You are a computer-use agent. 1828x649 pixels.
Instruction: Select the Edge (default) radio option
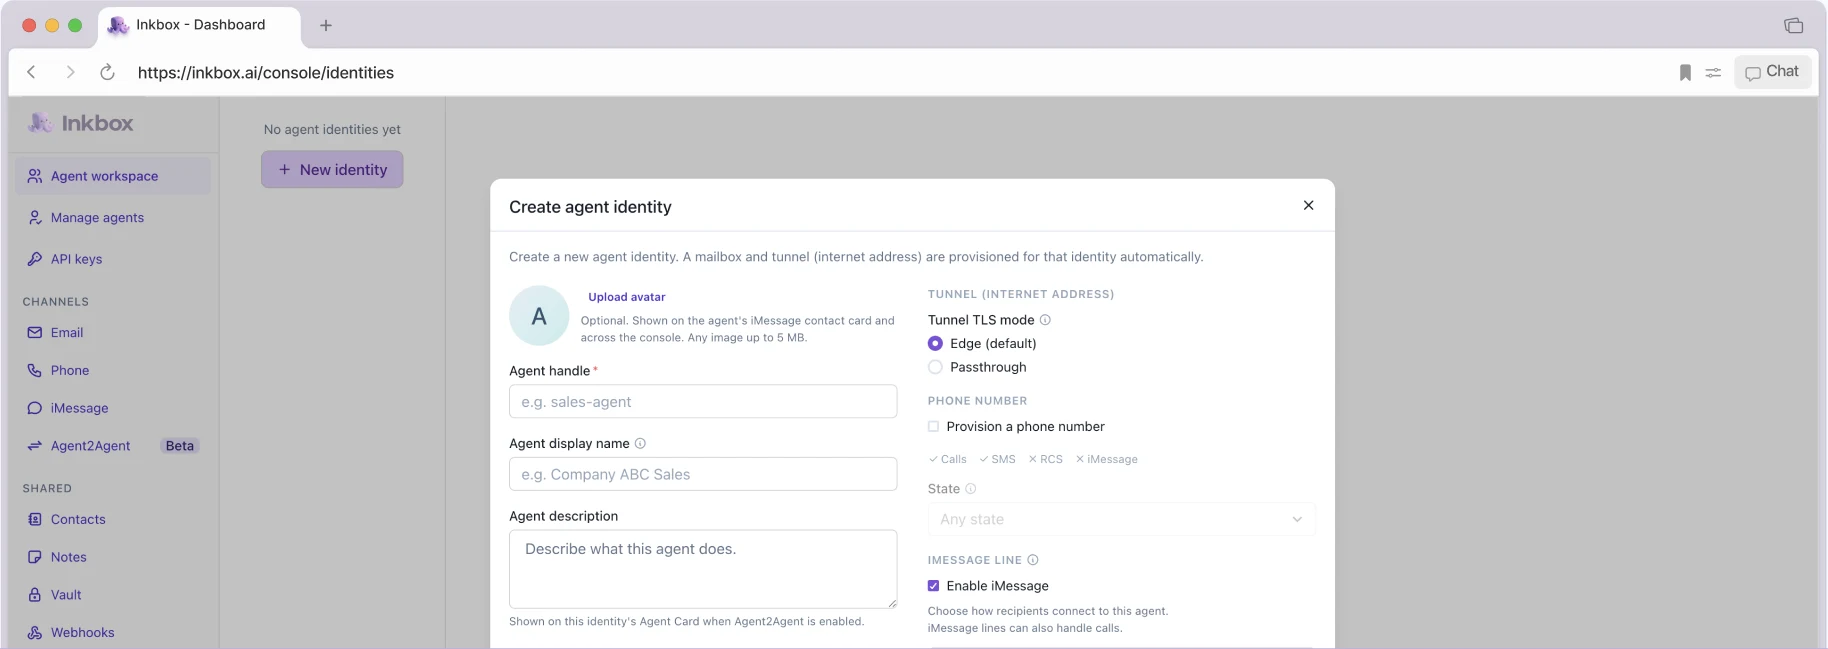click(935, 343)
